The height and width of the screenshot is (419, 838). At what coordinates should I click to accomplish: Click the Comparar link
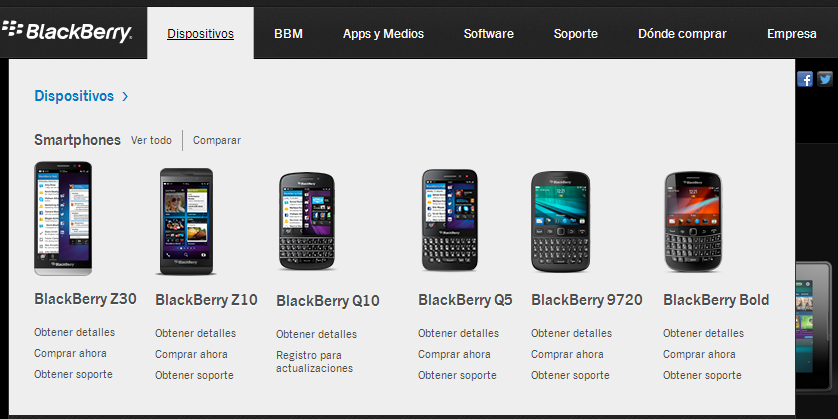217,140
